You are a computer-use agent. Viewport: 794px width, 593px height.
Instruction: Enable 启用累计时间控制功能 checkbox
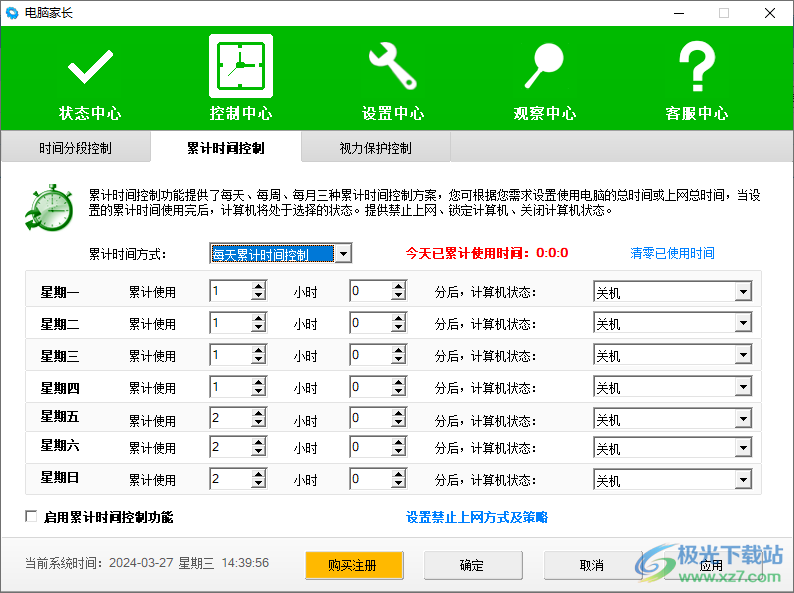coord(31,517)
